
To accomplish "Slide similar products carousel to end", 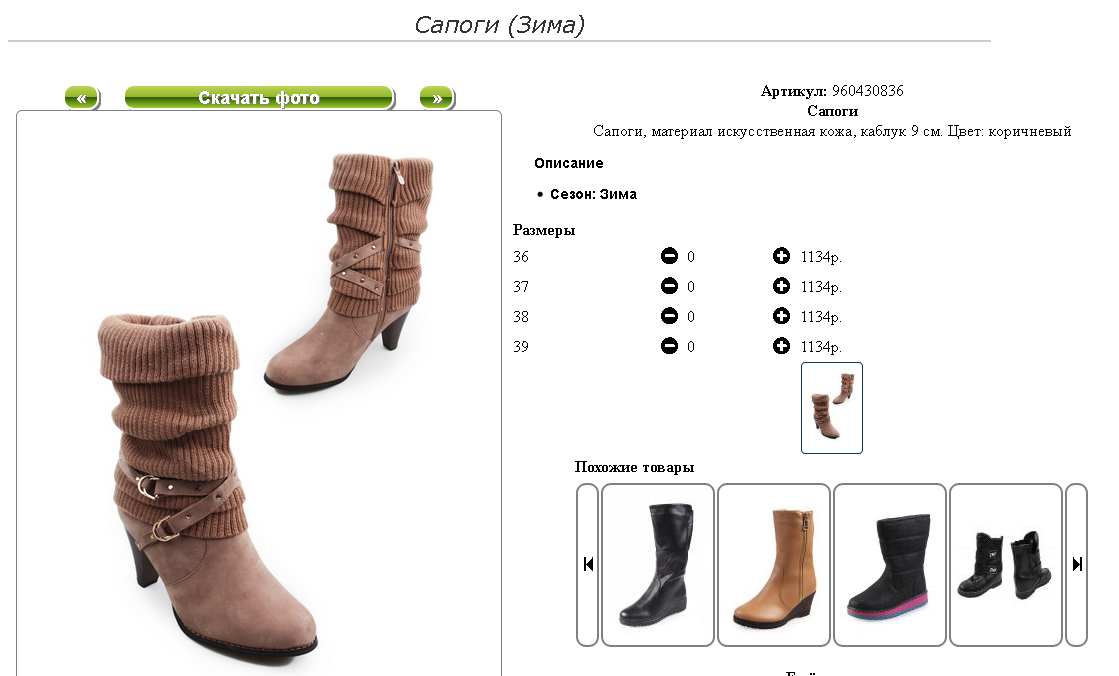I will [1076, 565].
